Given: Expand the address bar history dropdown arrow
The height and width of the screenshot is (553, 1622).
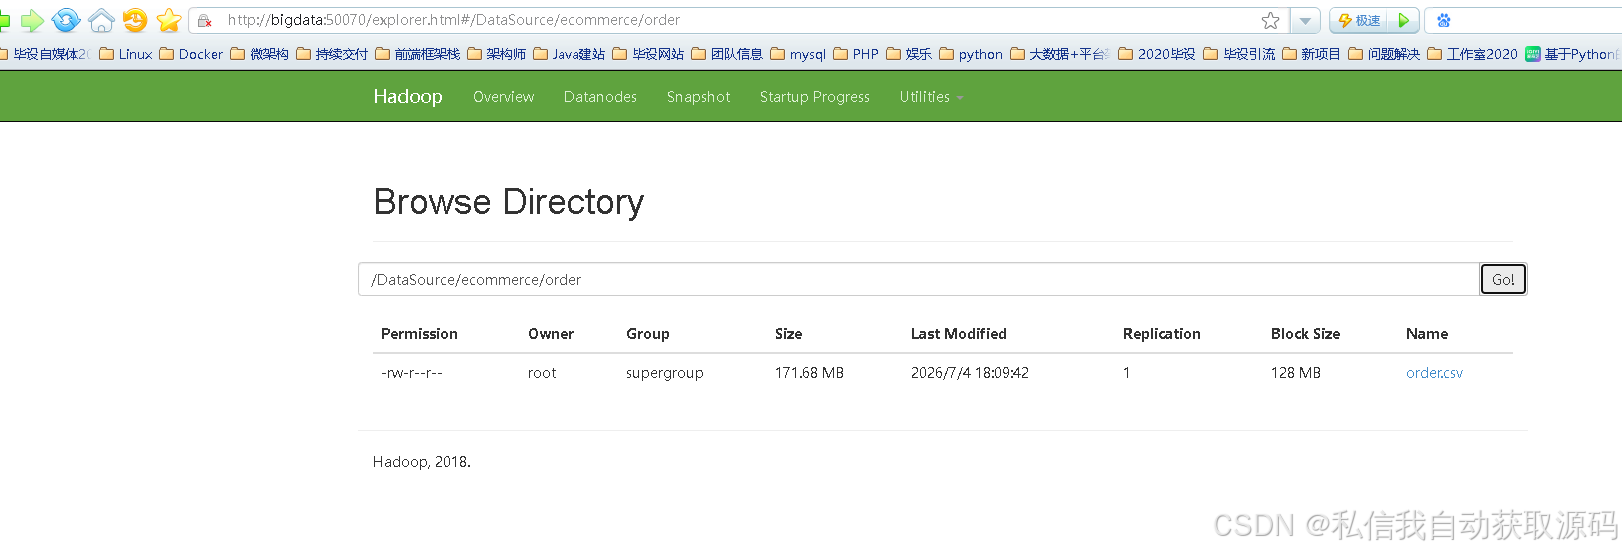Looking at the screenshot, I should pos(1305,20).
